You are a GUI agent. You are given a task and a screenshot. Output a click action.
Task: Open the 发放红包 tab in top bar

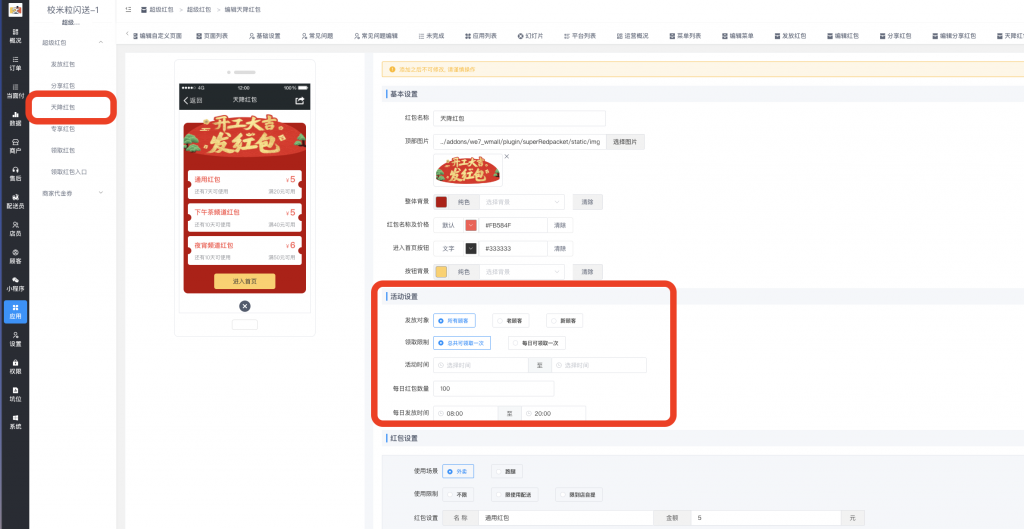790,36
